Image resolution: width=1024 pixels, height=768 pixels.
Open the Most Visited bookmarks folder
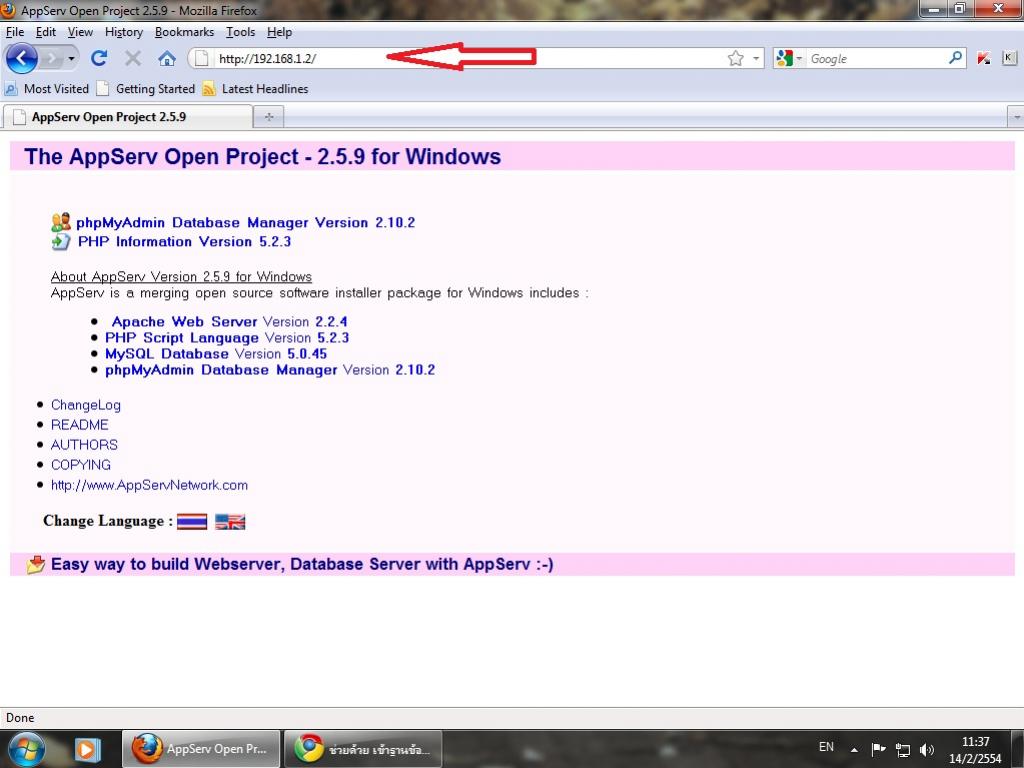click(x=46, y=89)
